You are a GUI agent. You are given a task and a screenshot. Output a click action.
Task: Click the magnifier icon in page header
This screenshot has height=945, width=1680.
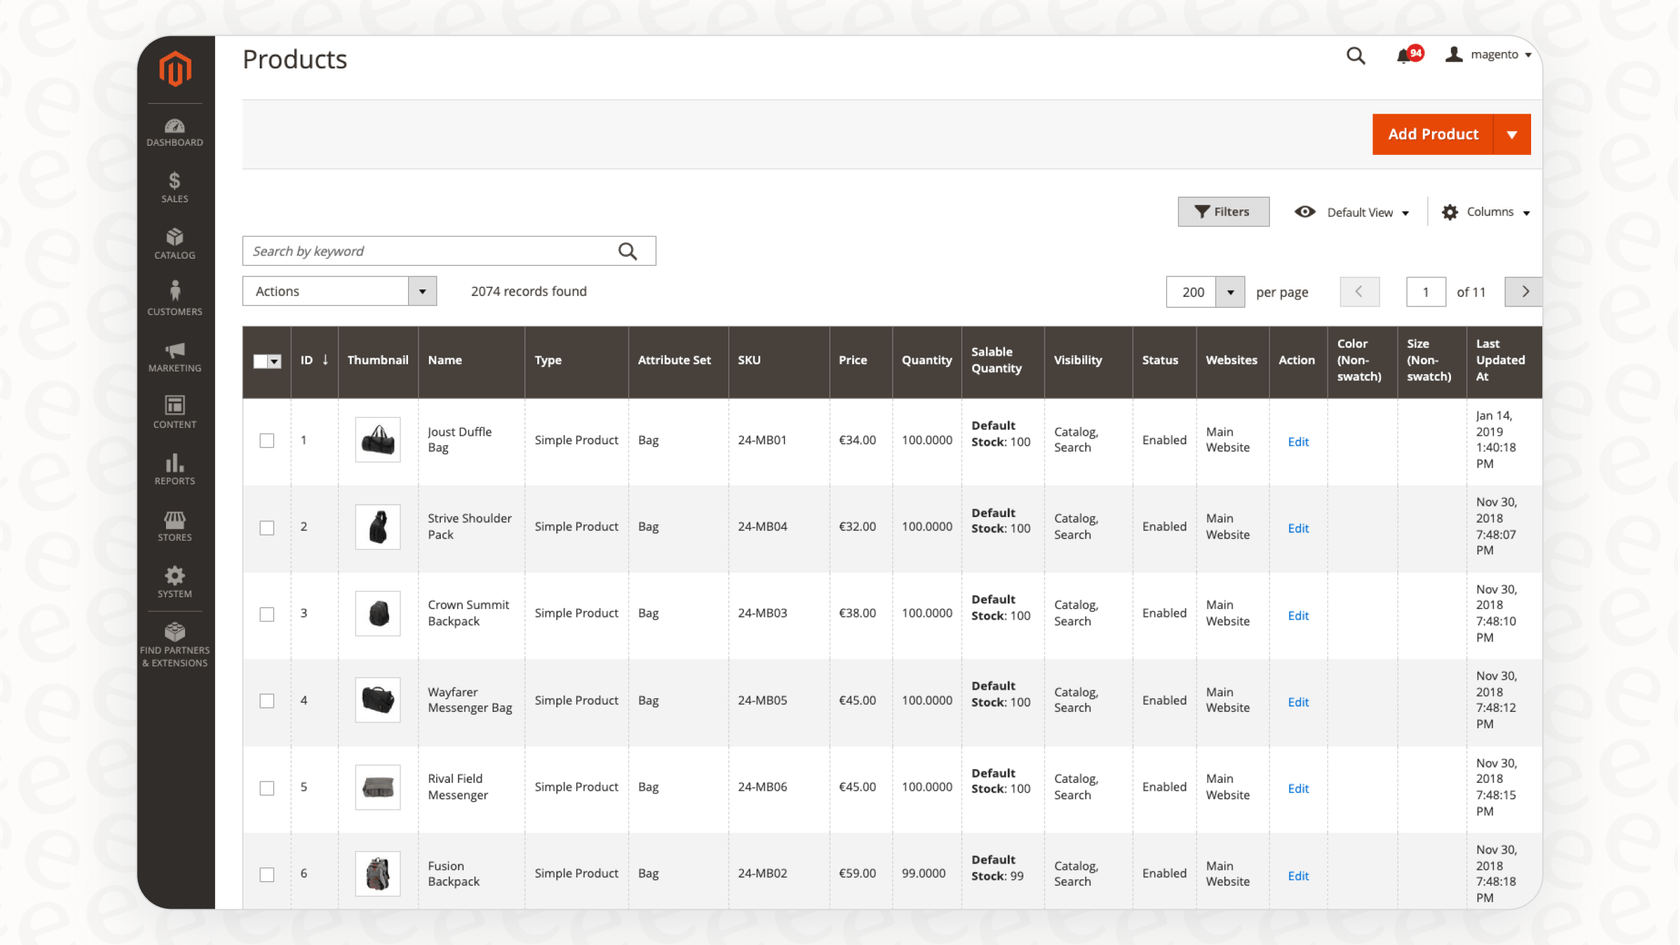1355,56
